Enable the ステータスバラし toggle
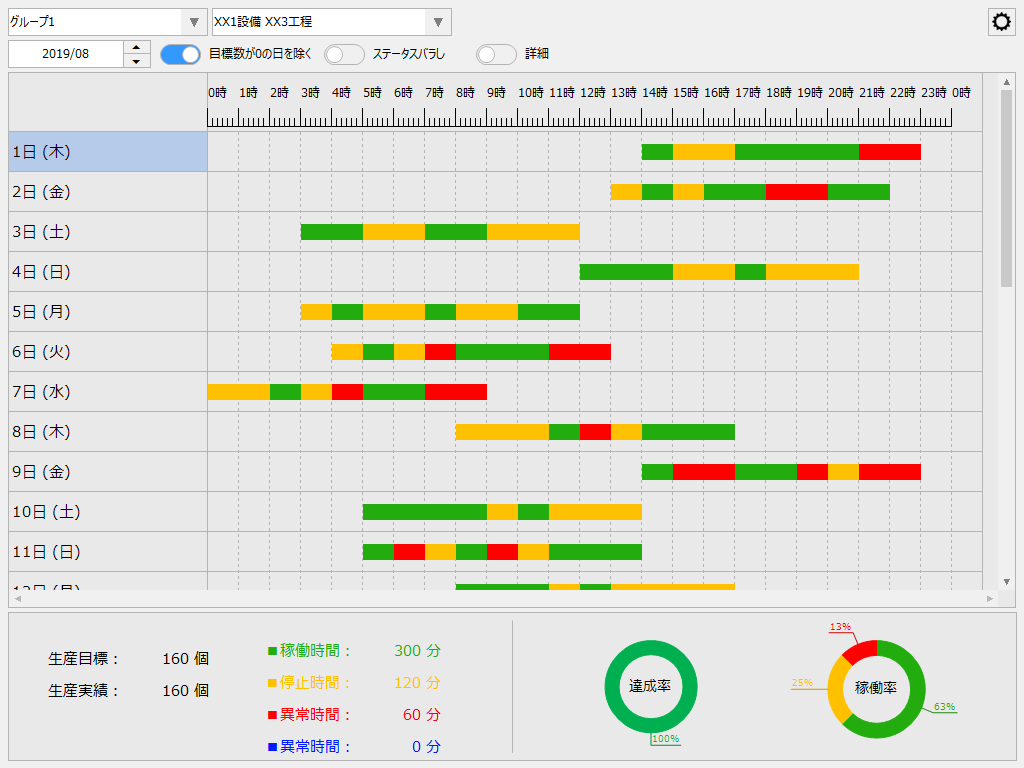 [344, 54]
